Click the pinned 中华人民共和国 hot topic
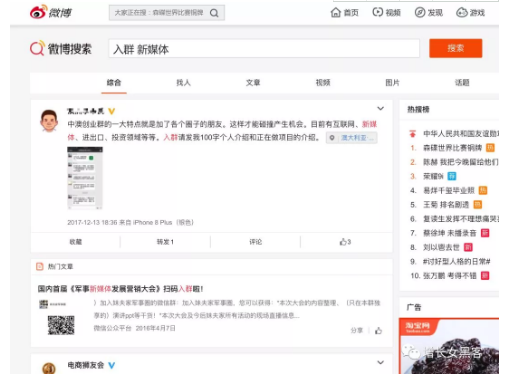 461,134
